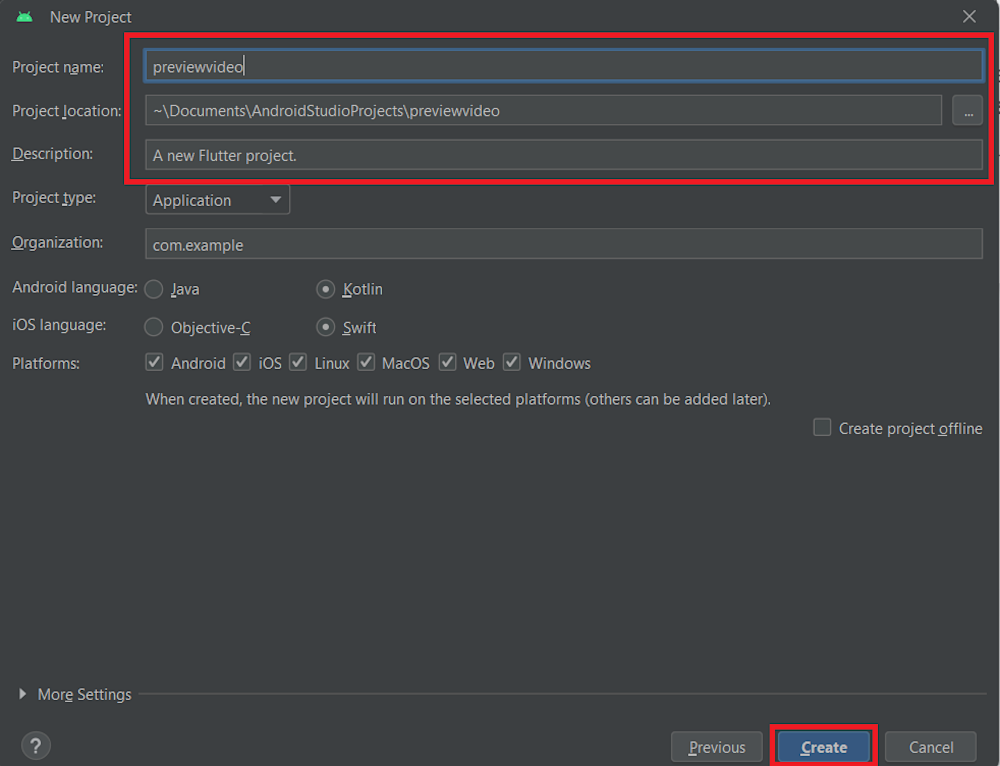Close the New Project dialog
This screenshot has width=1000, height=766.
[969, 17]
